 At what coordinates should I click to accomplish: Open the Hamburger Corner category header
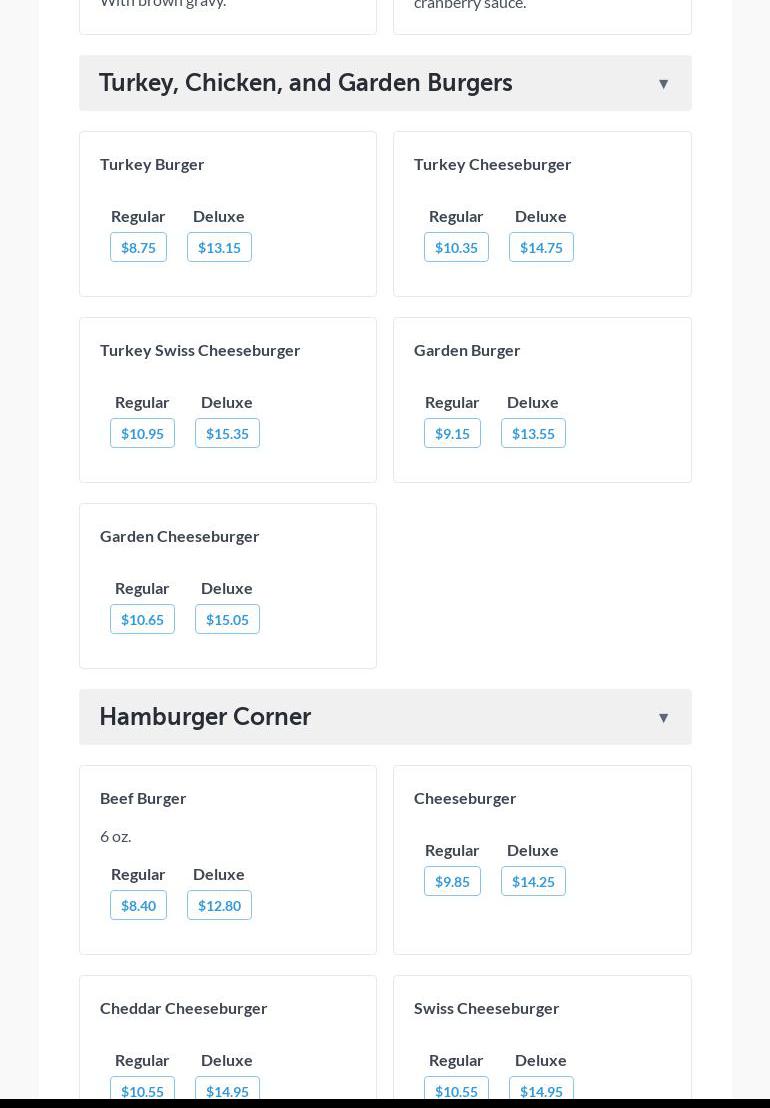click(205, 717)
